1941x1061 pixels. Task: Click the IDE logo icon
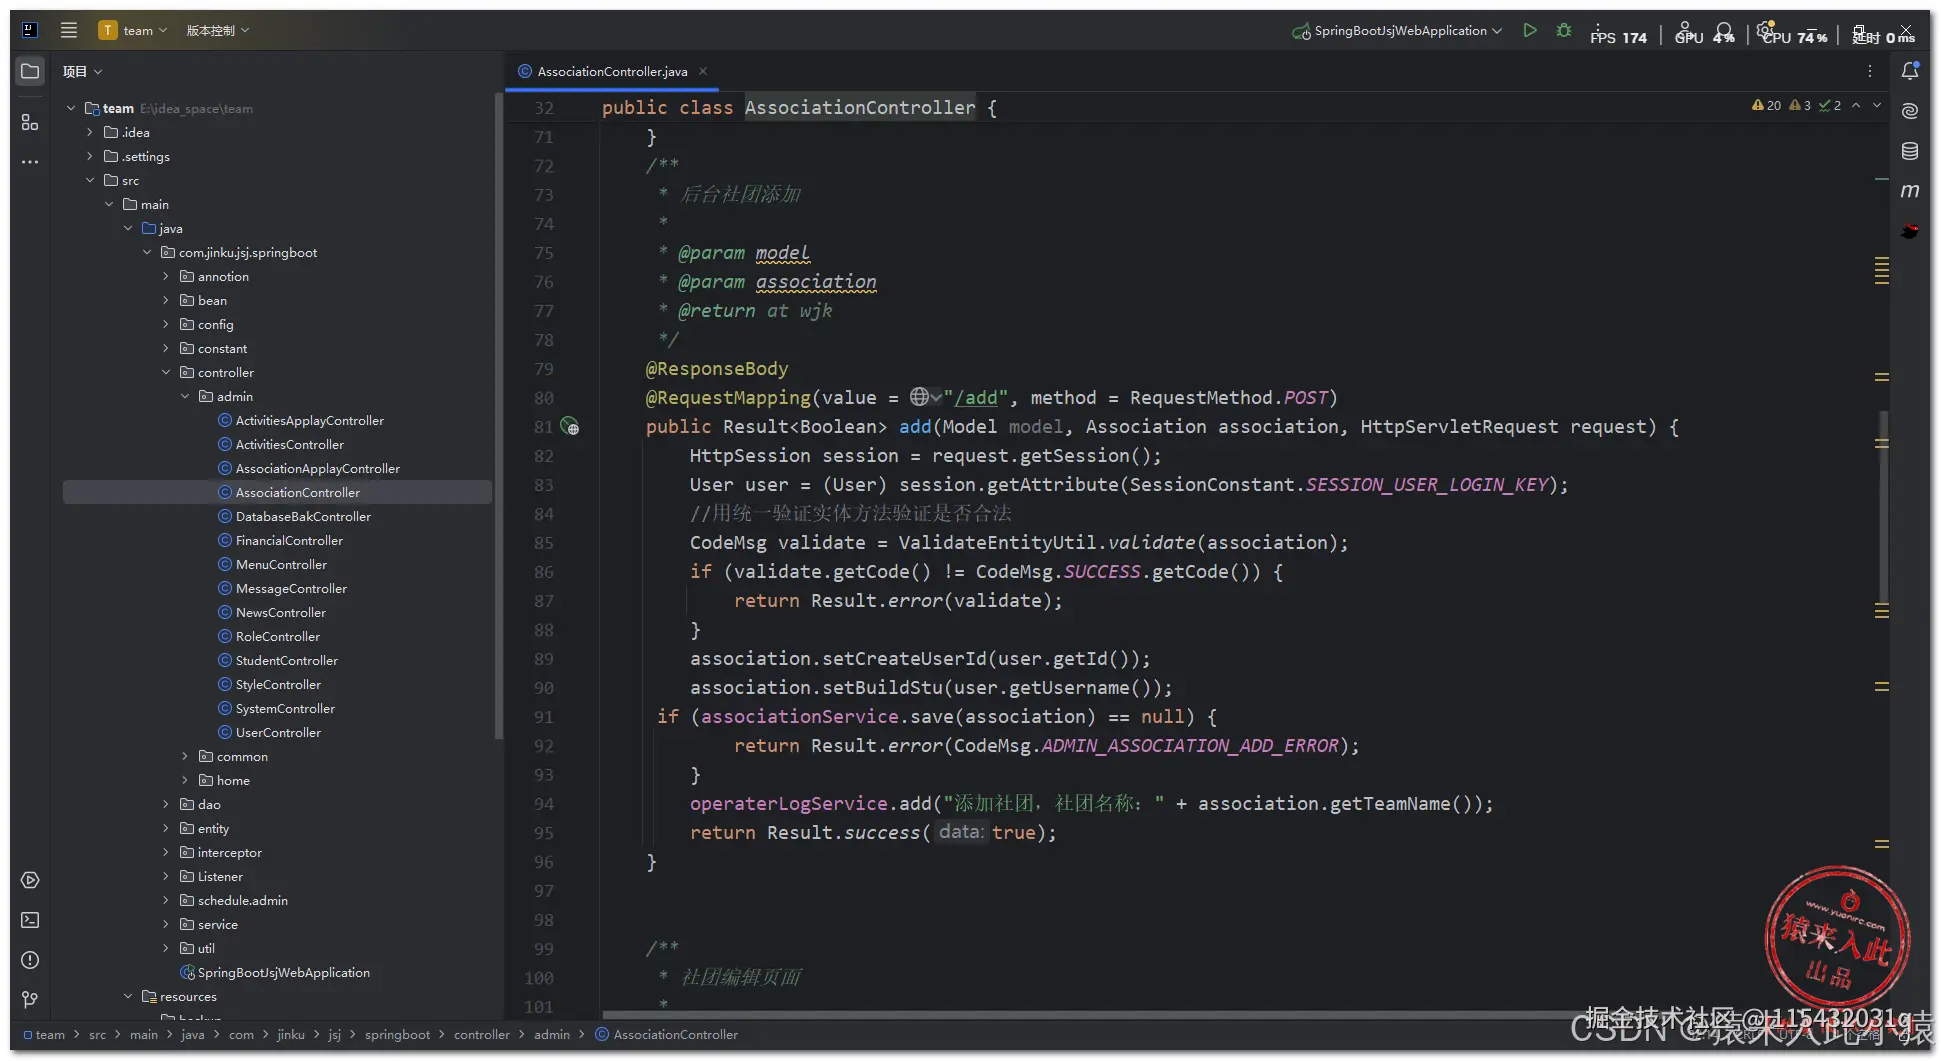(30, 30)
